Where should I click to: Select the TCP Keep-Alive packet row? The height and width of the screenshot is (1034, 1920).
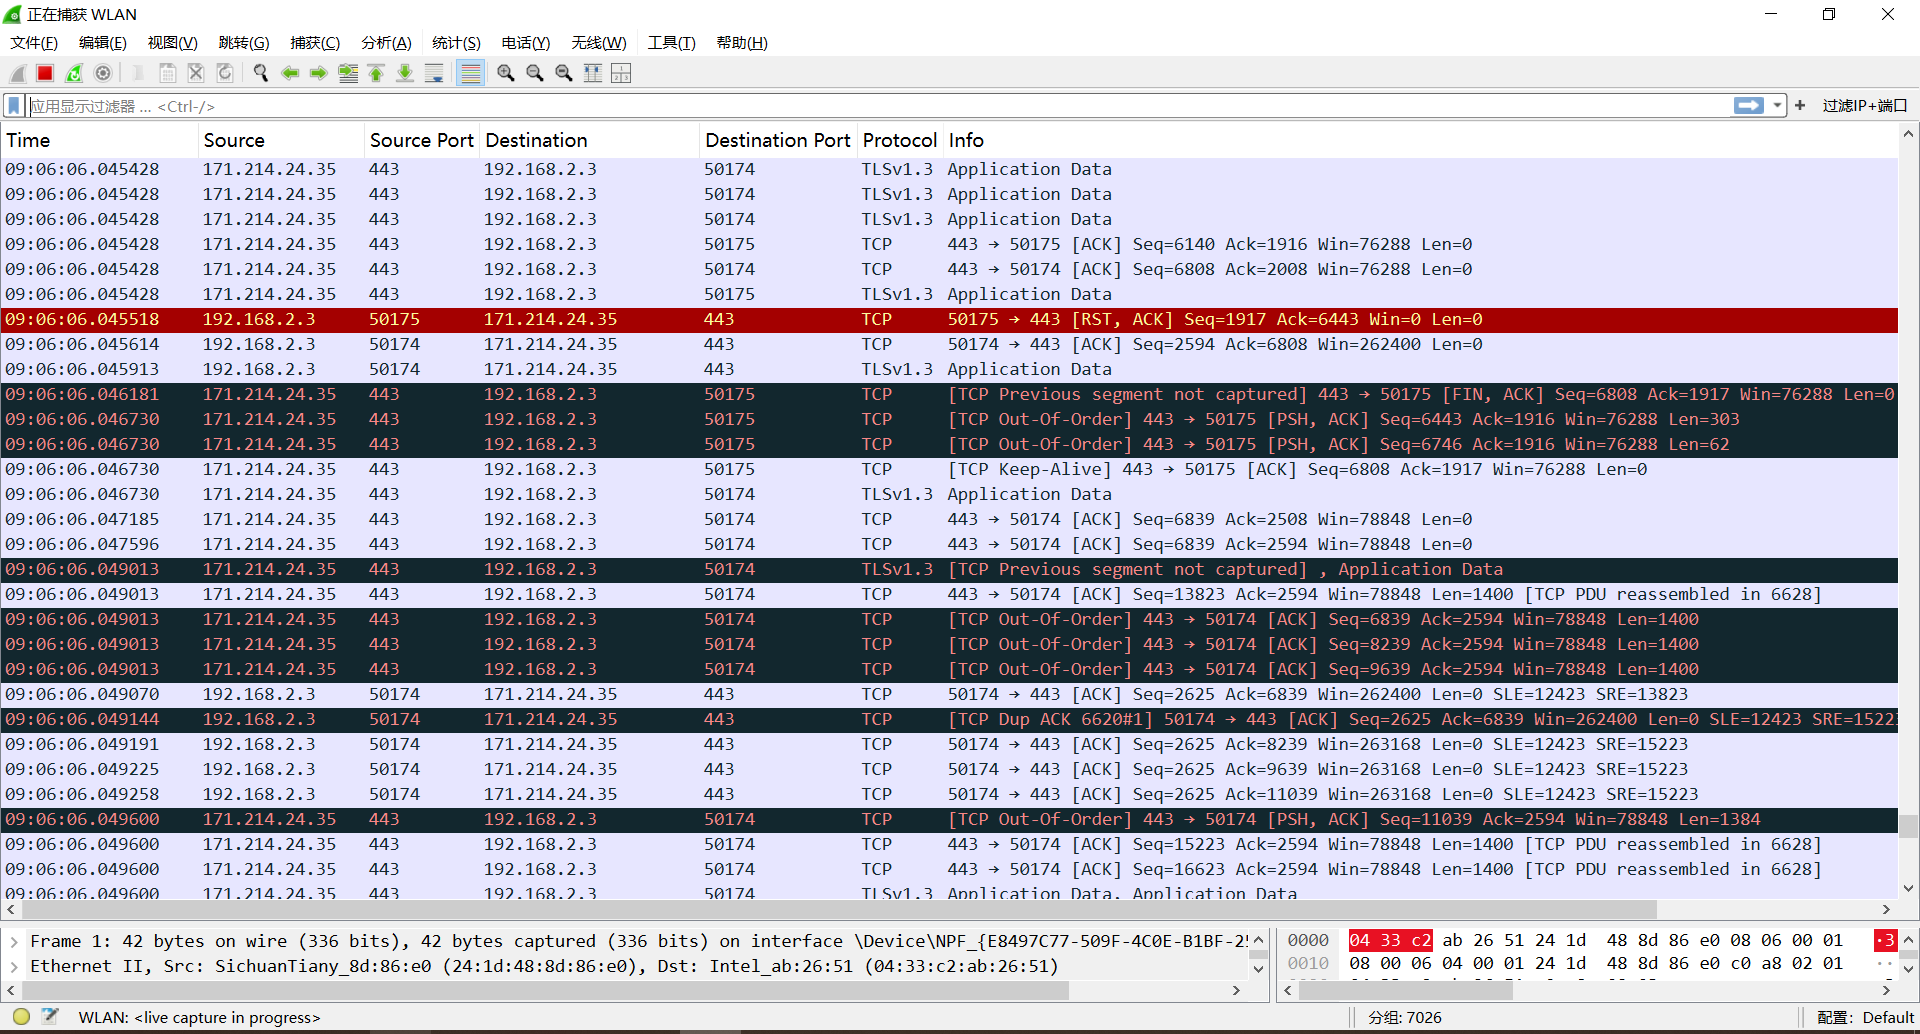[x=950, y=469]
